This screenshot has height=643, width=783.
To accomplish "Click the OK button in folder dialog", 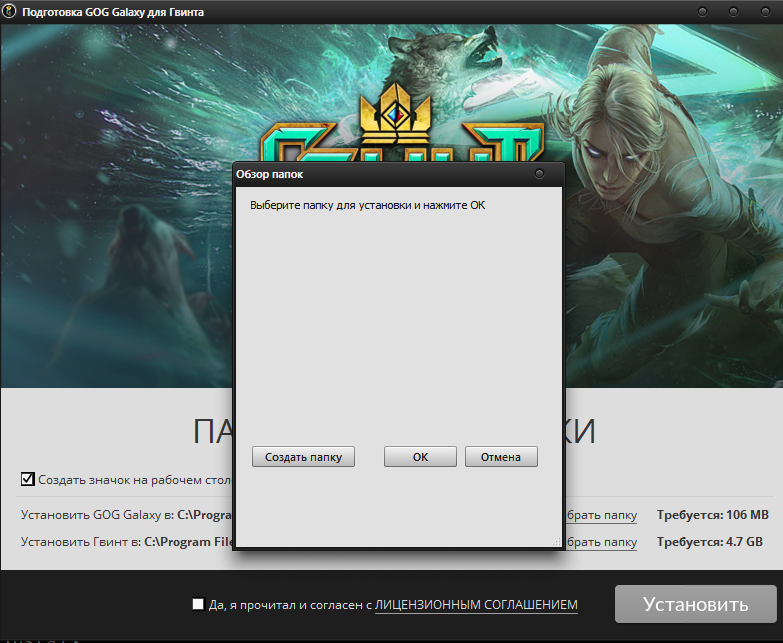I will tap(420, 457).
